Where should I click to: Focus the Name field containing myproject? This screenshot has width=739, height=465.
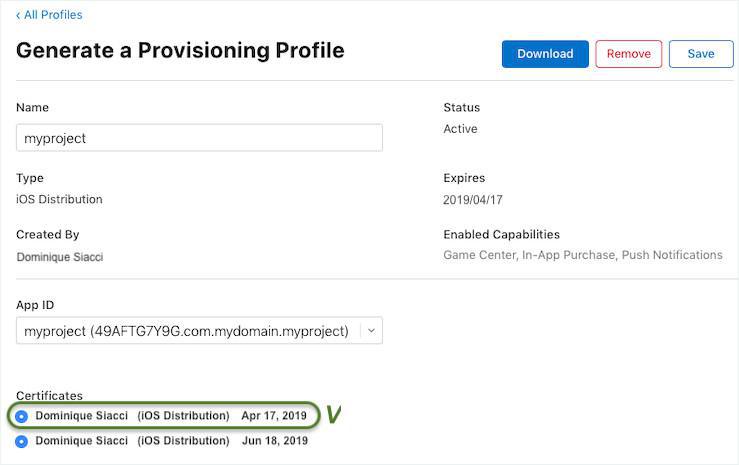(x=199, y=138)
